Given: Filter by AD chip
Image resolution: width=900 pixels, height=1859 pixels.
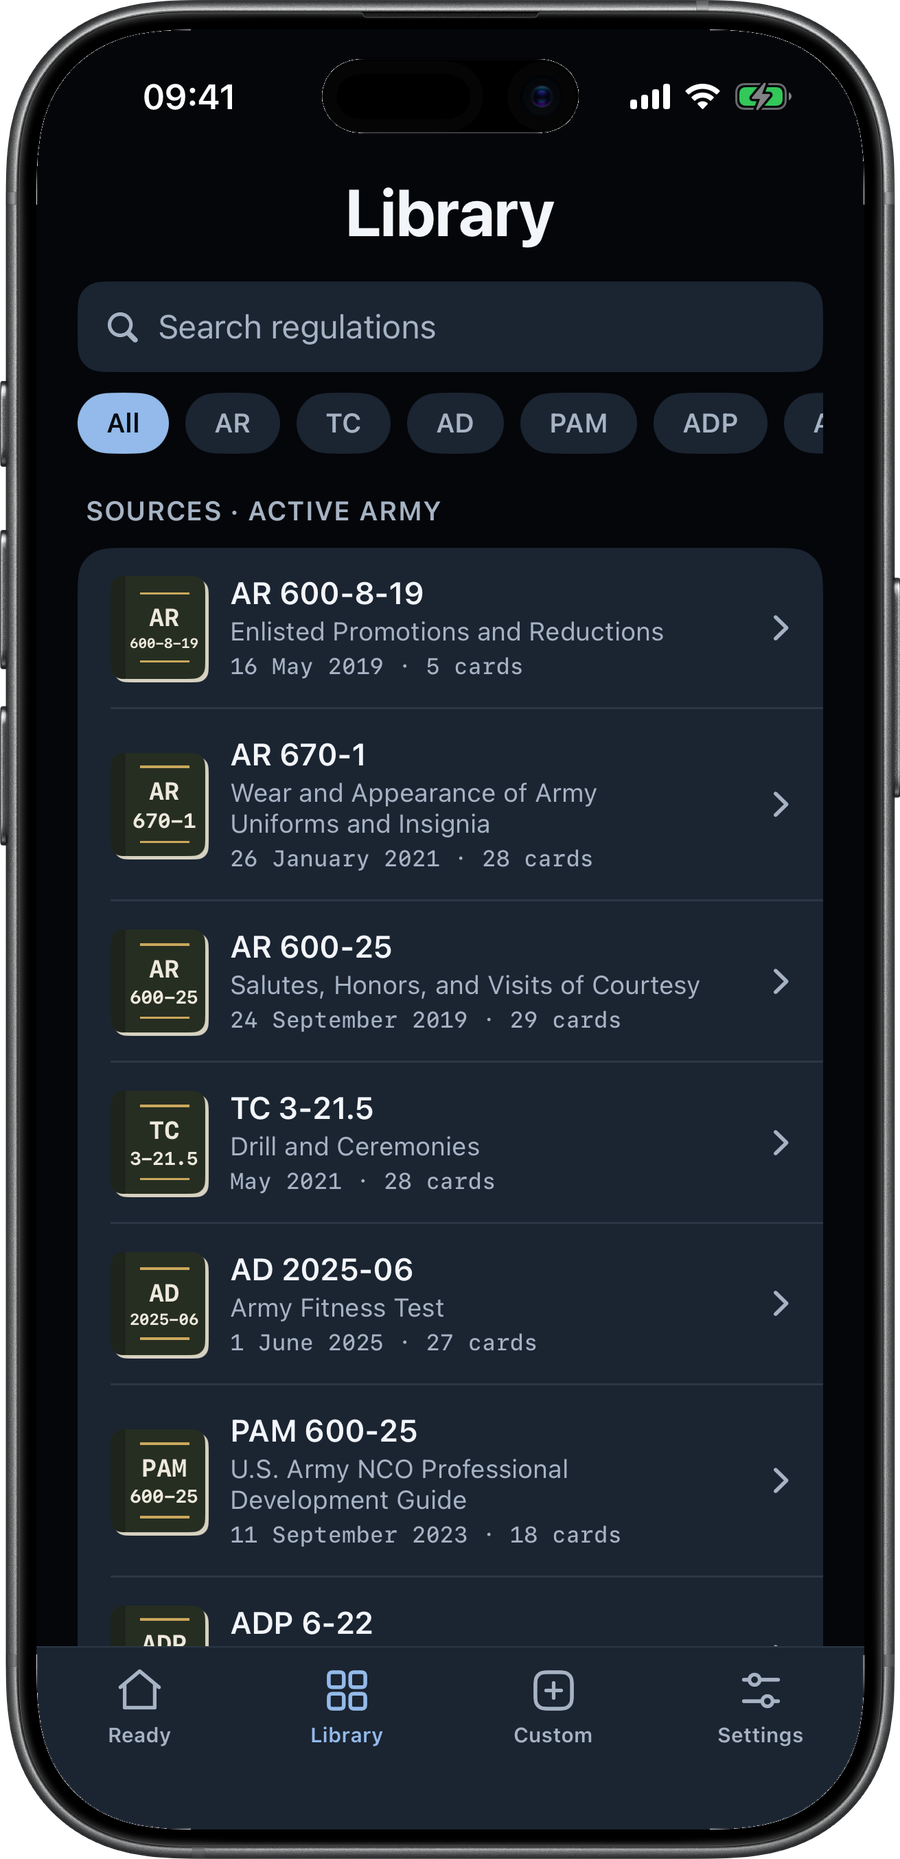Looking at the screenshot, I should point(455,423).
